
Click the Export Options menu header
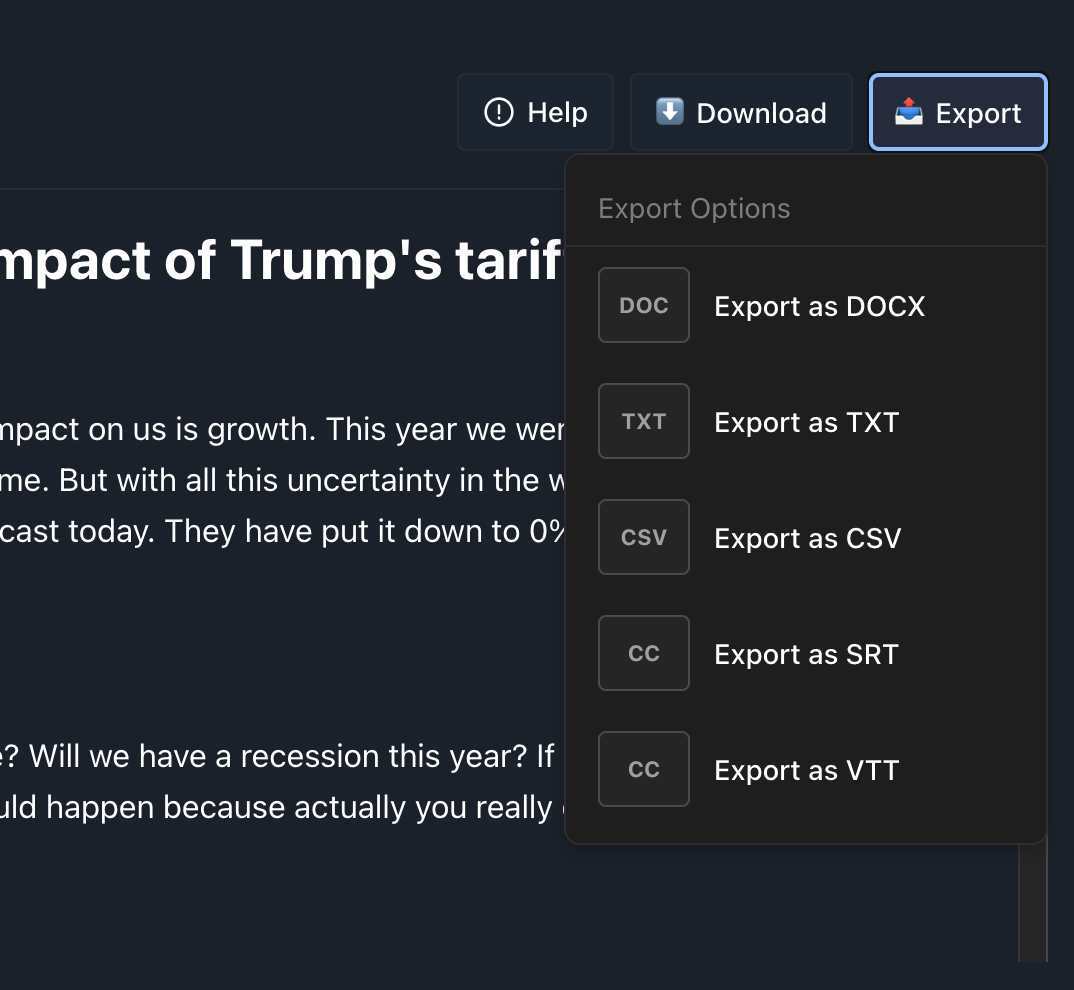coord(694,208)
